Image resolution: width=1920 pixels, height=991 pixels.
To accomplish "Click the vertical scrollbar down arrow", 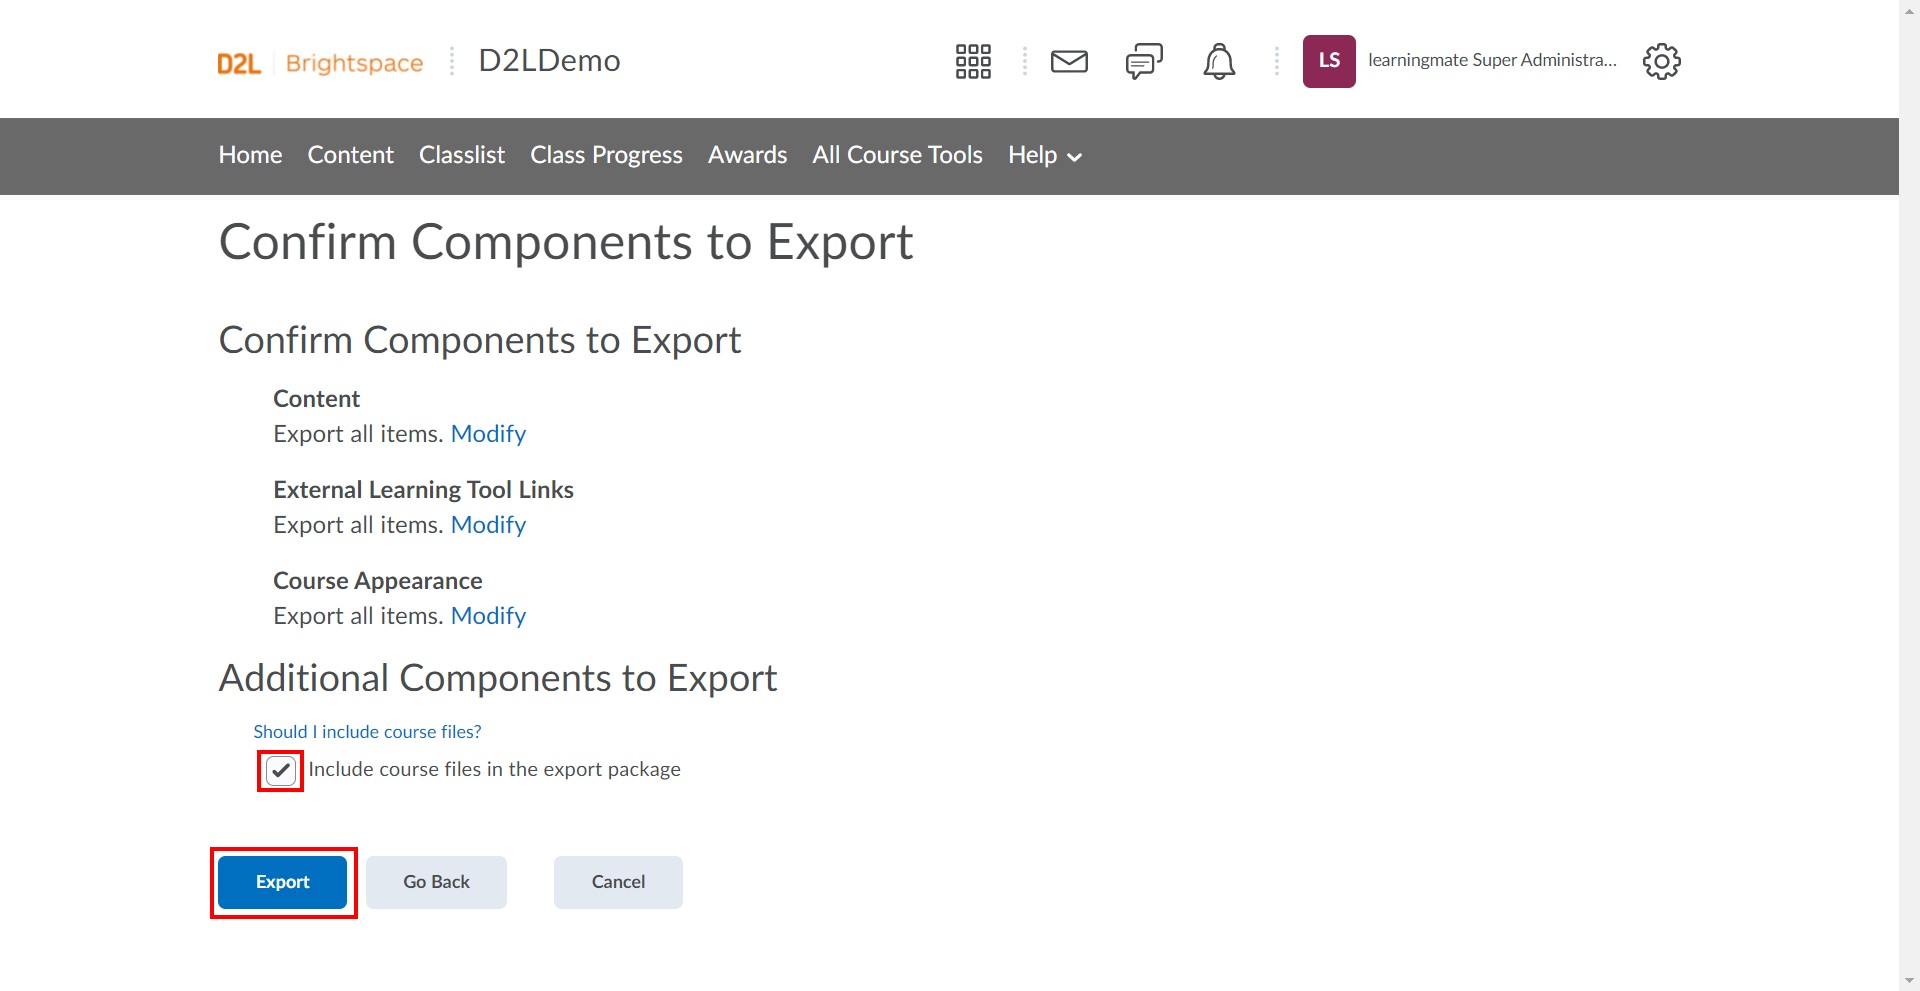I will coord(1910,981).
